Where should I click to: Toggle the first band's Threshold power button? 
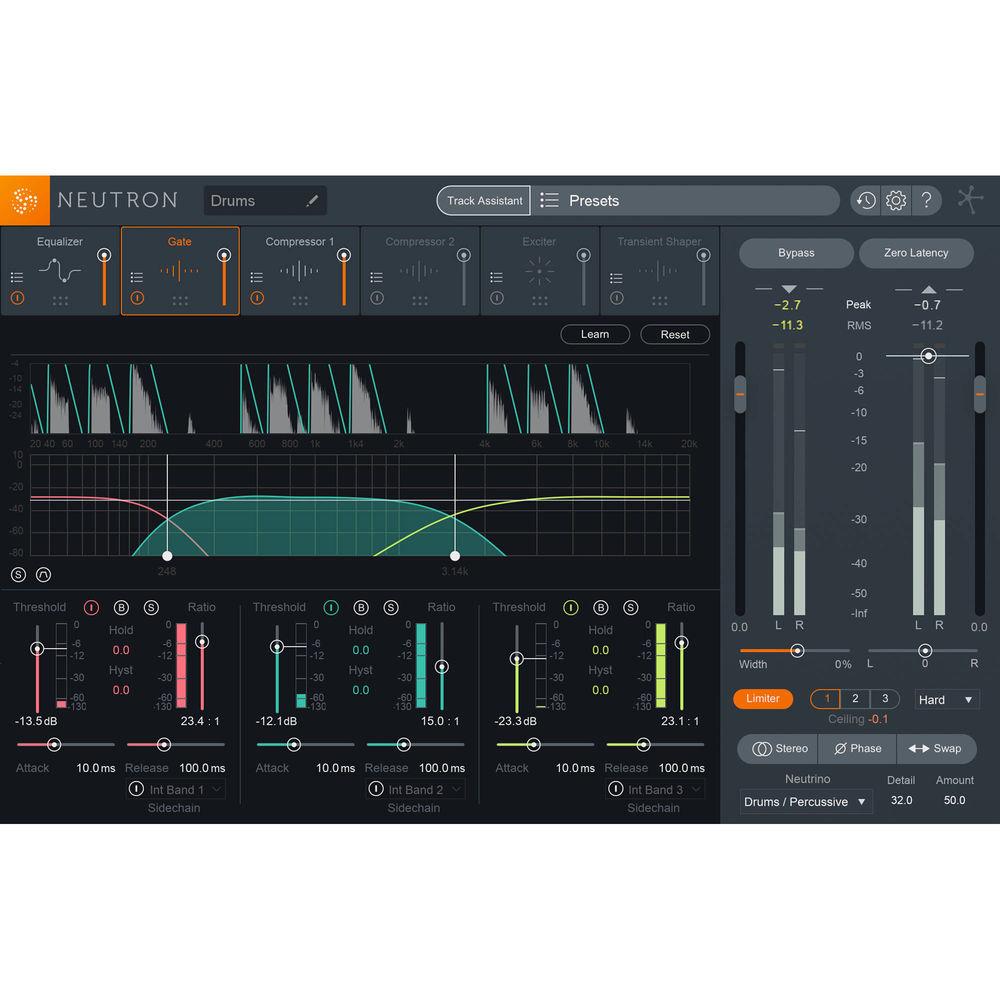(90, 607)
